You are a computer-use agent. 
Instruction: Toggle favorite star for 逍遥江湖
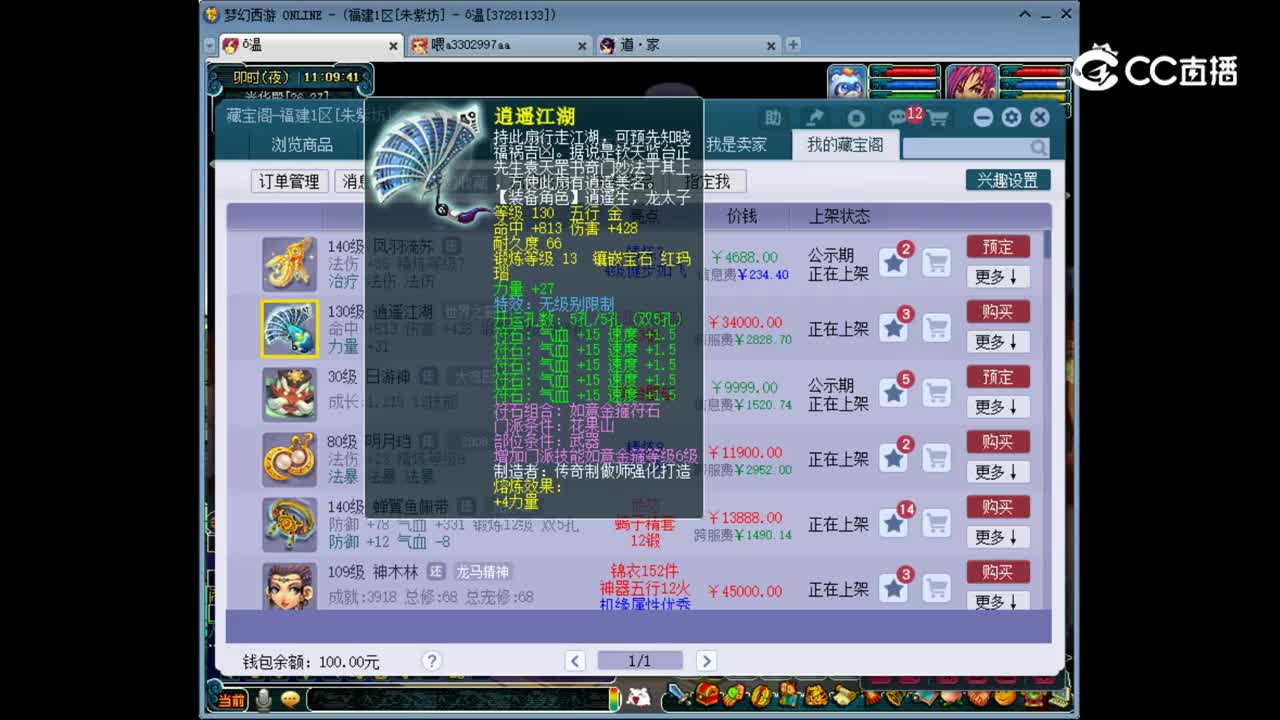coord(893,328)
